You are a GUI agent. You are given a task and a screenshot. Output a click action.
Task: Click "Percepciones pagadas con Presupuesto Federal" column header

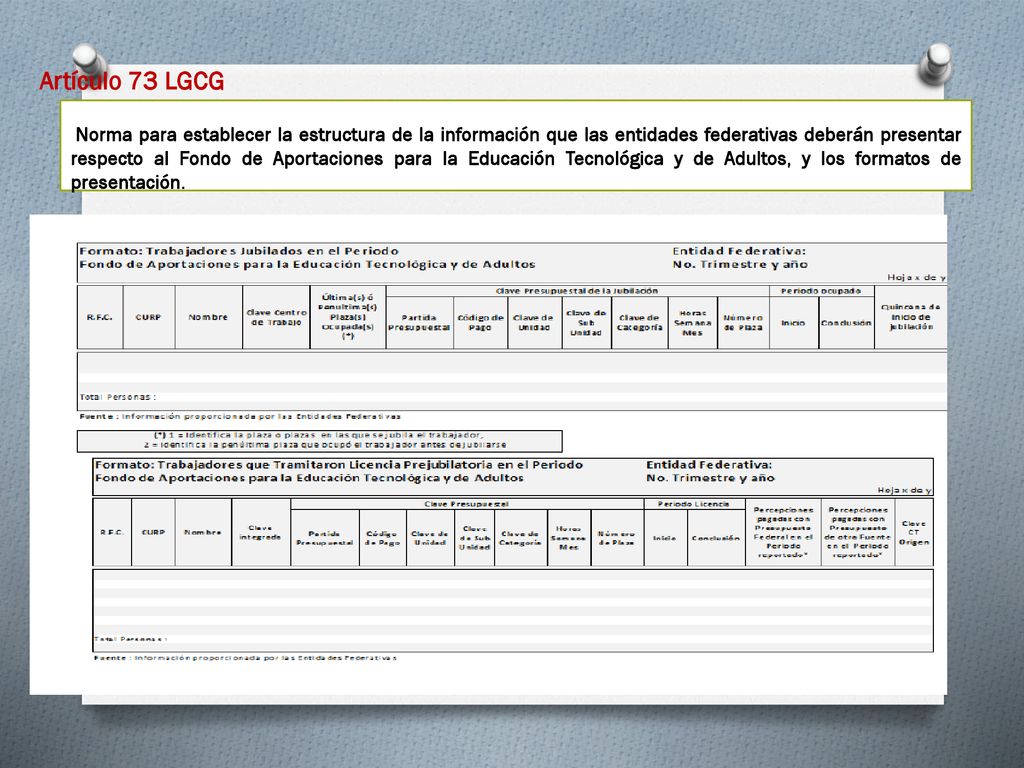(x=784, y=532)
